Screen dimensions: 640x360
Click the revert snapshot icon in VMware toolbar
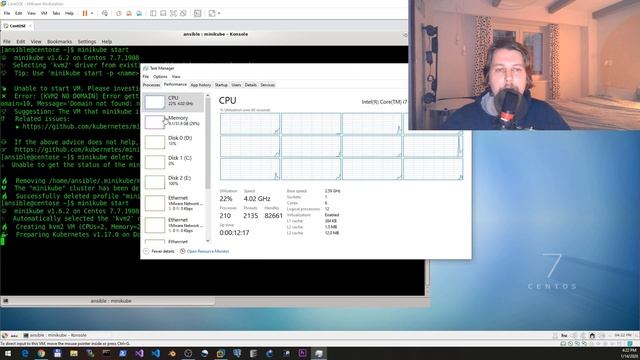coord(129,13)
